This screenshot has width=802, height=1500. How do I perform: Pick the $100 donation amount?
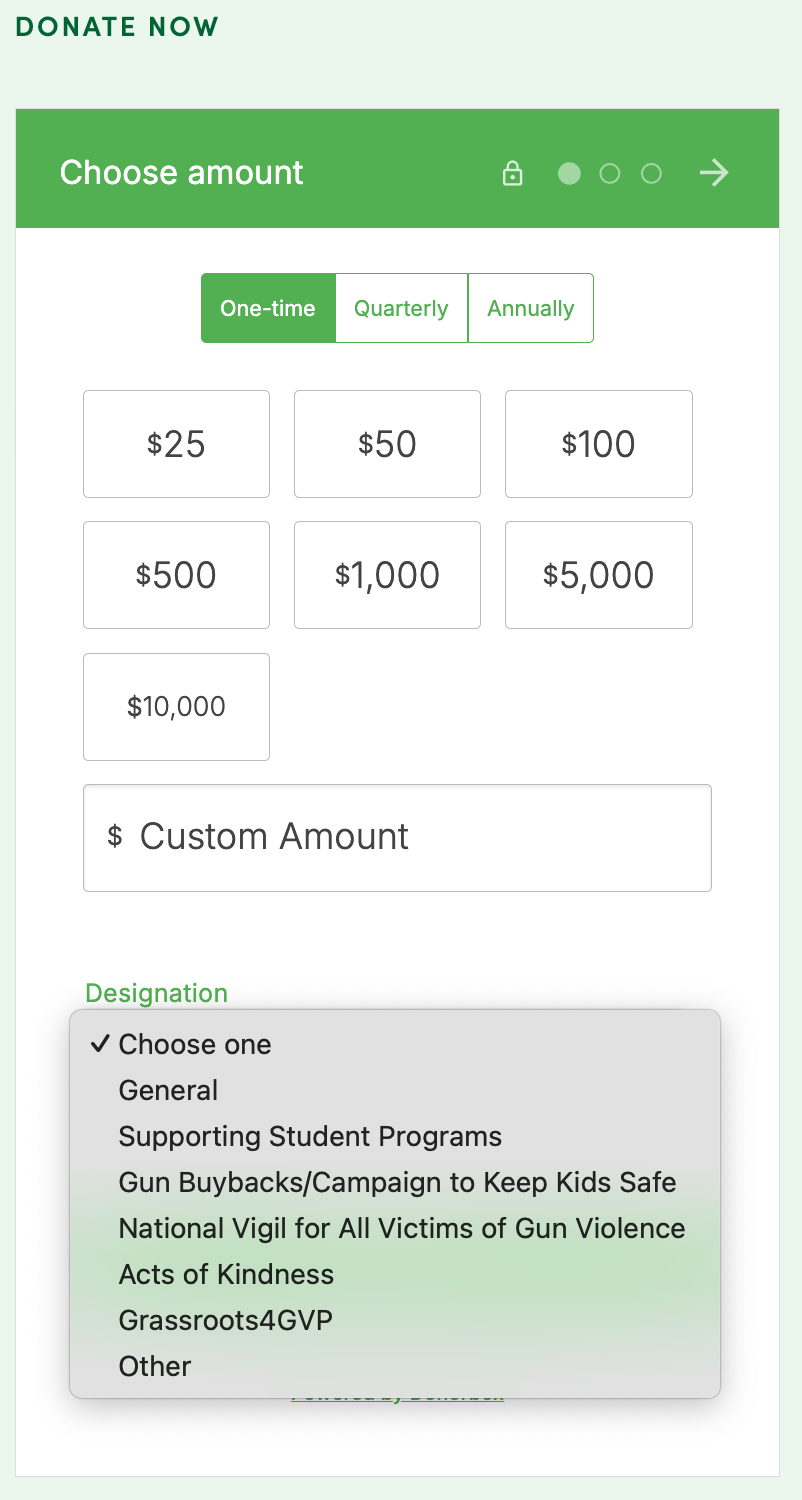(598, 444)
